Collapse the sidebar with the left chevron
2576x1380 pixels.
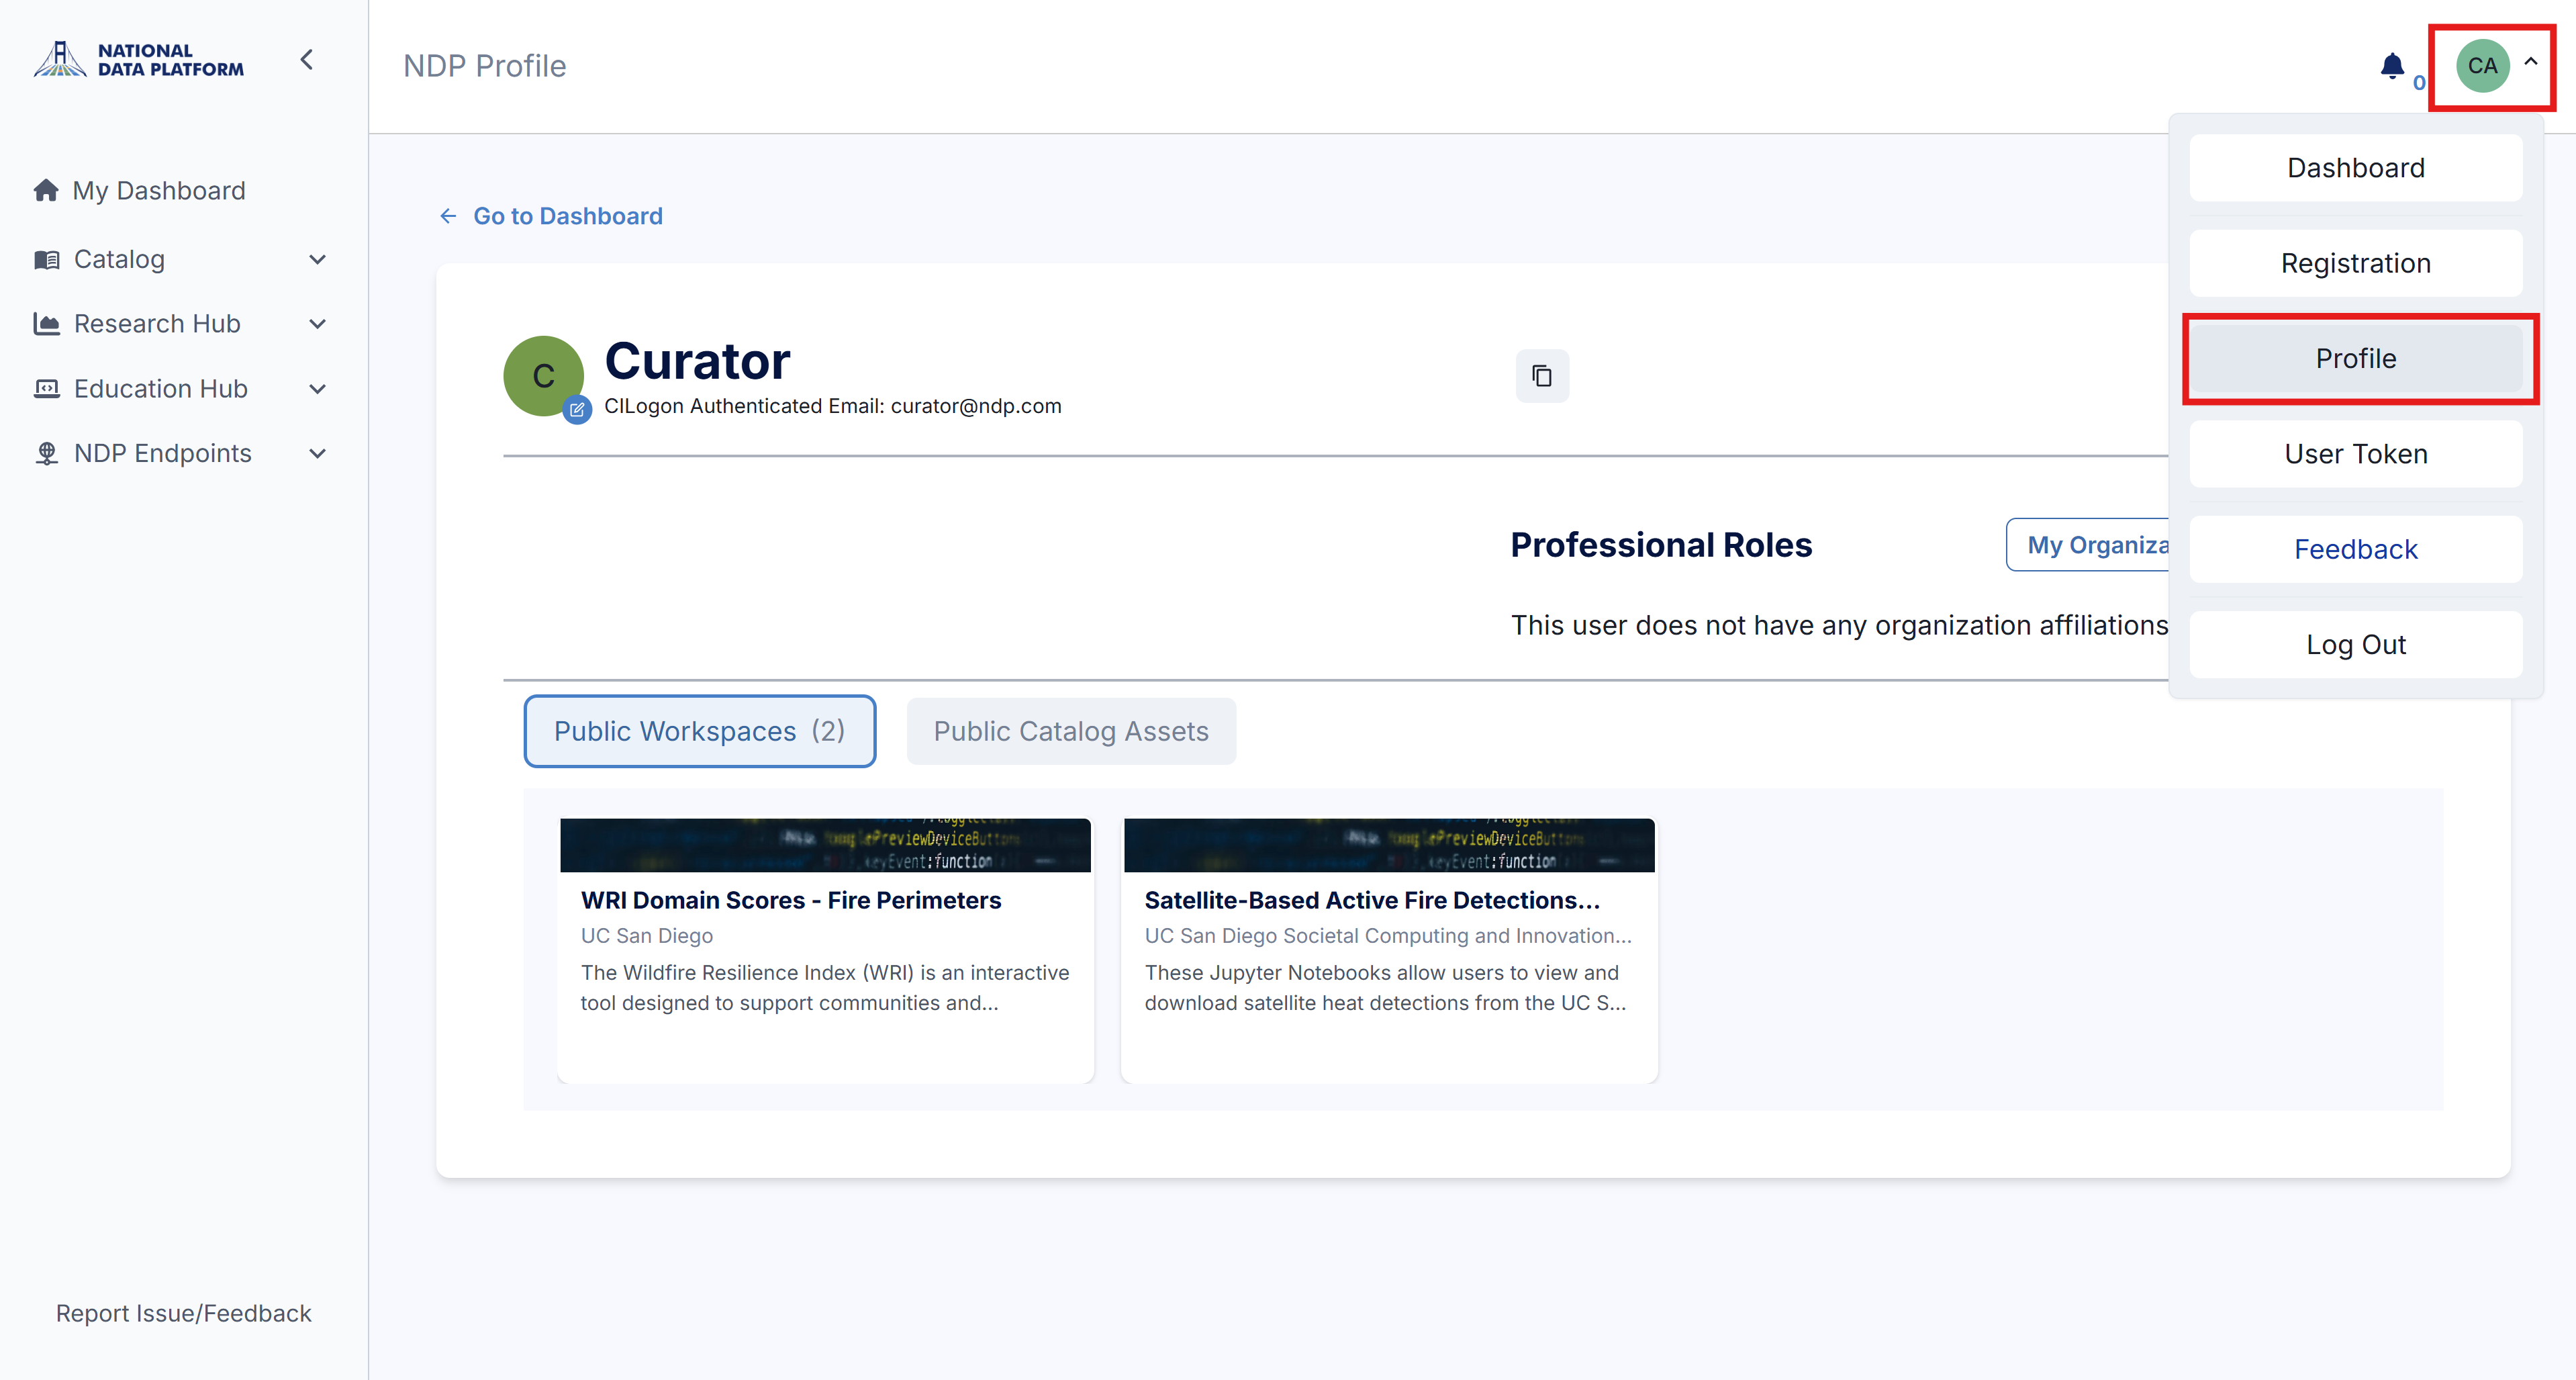(307, 60)
